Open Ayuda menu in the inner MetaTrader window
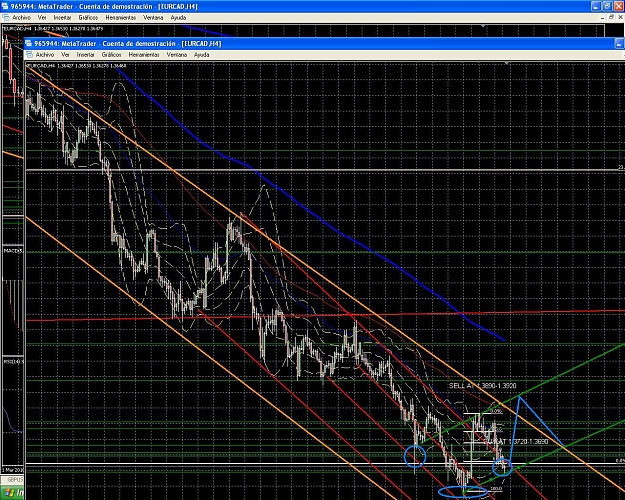The width and height of the screenshot is (625, 500). (201, 55)
